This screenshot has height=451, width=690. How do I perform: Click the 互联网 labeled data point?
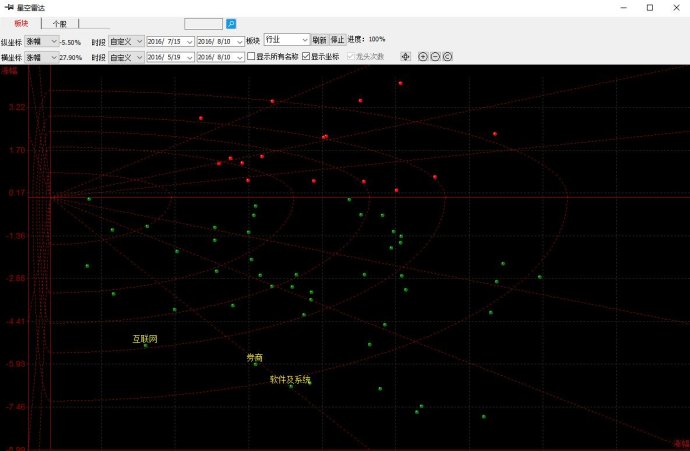146,346
